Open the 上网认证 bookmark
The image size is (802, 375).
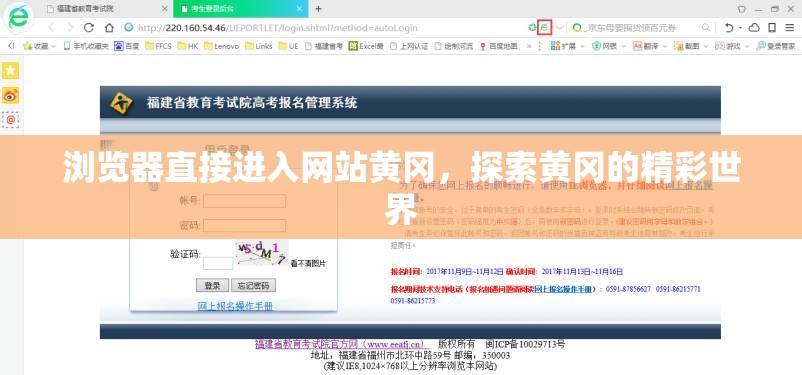pos(409,46)
